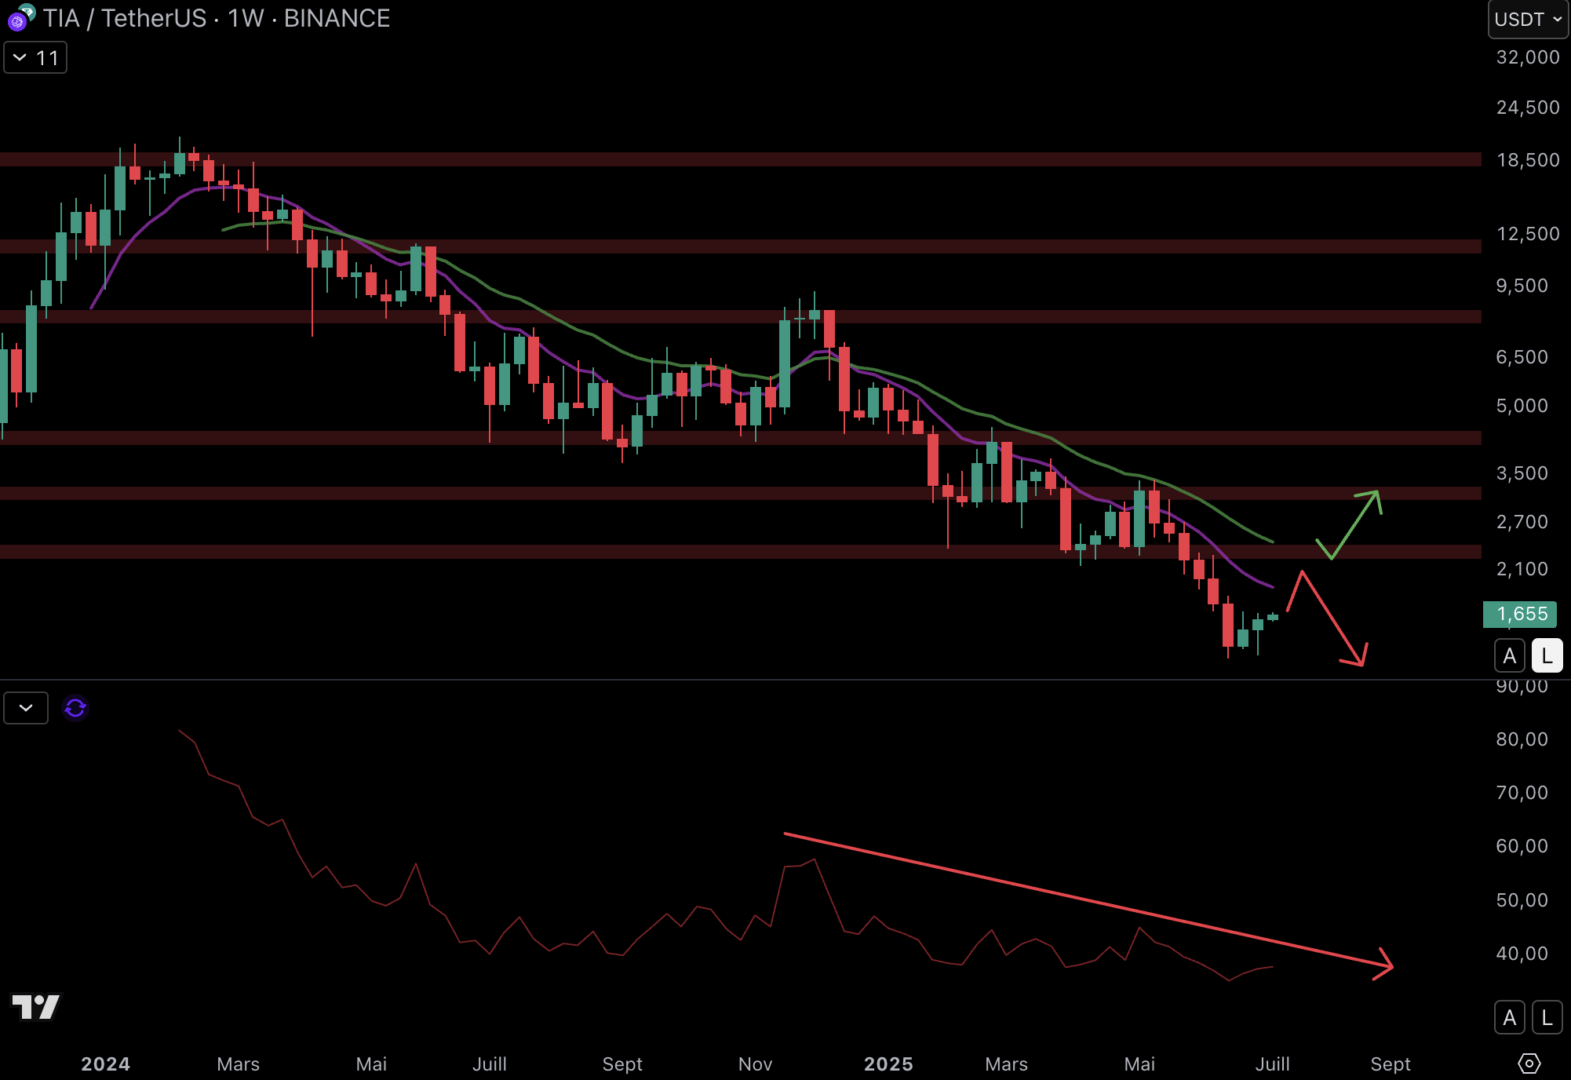The width and height of the screenshot is (1571, 1080).
Task: Click the 50,00 RSI axis label
Action: pyautogui.click(x=1522, y=900)
